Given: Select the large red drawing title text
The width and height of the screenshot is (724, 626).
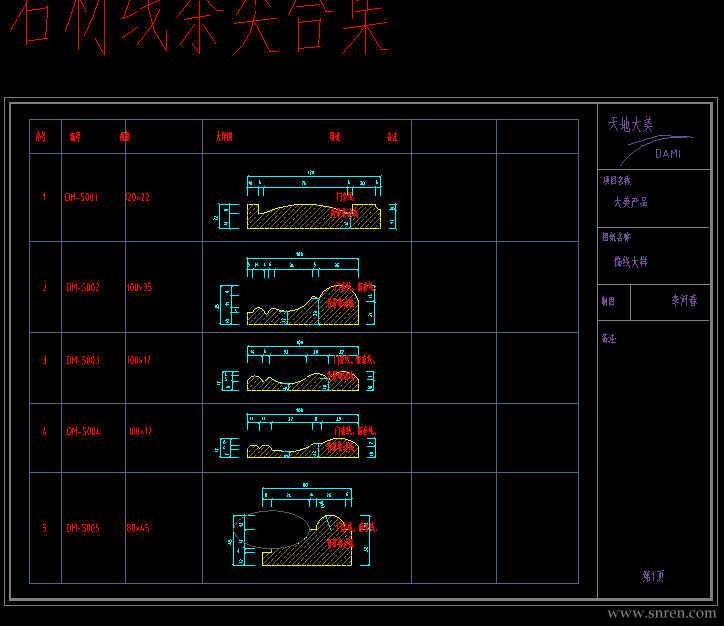Looking at the screenshot, I should [x=199, y=26].
